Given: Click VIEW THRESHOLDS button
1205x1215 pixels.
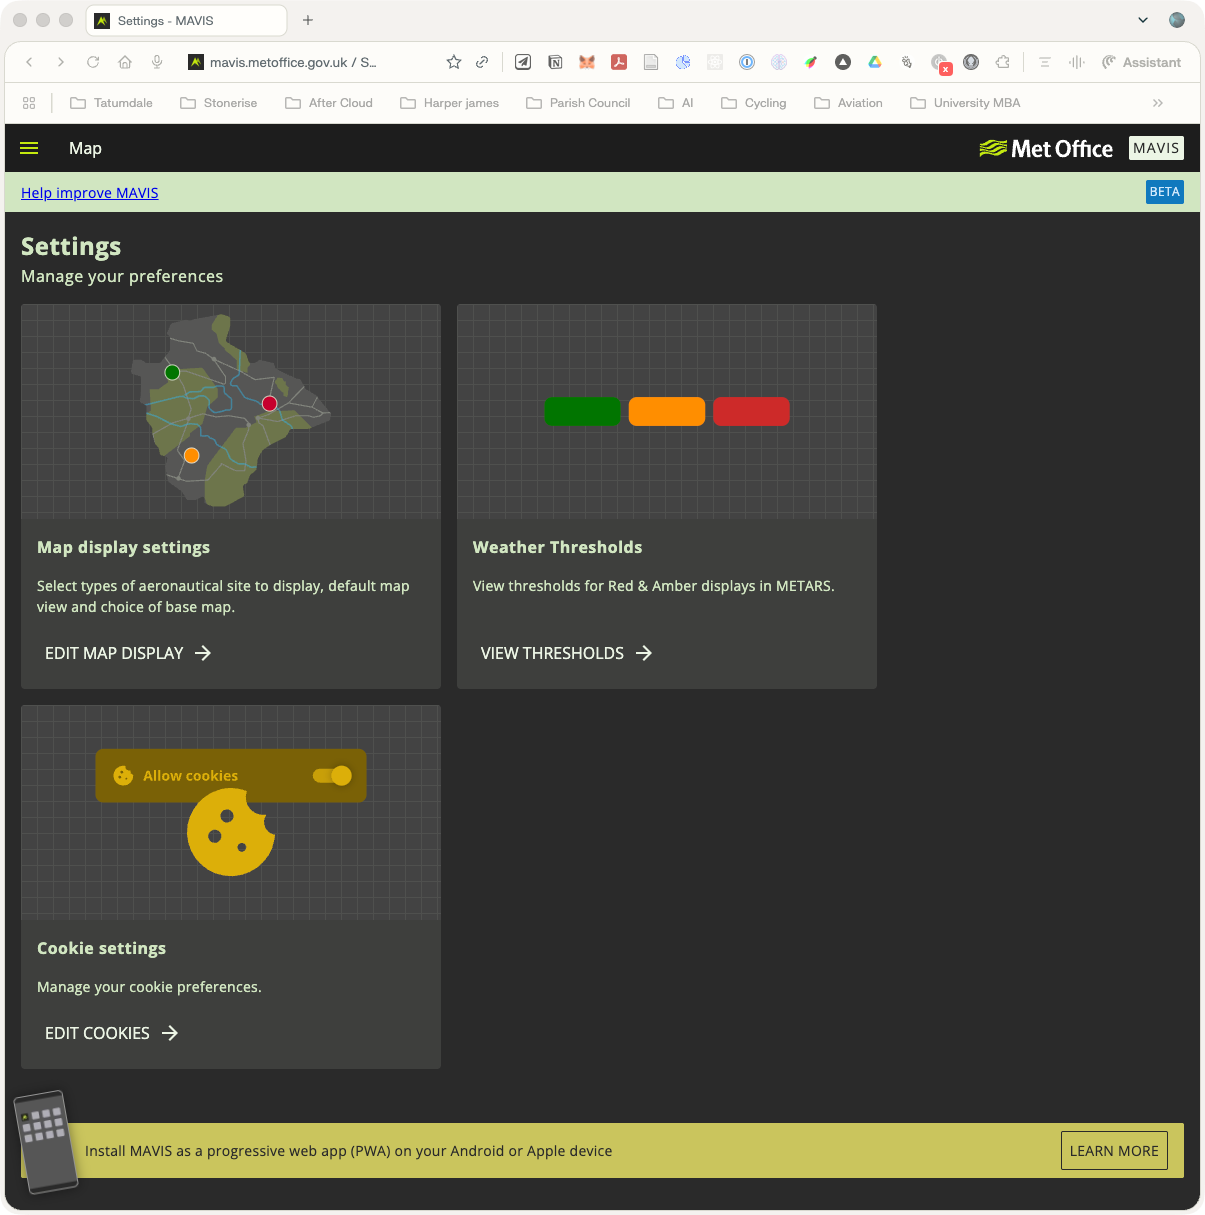Looking at the screenshot, I should pos(566,653).
